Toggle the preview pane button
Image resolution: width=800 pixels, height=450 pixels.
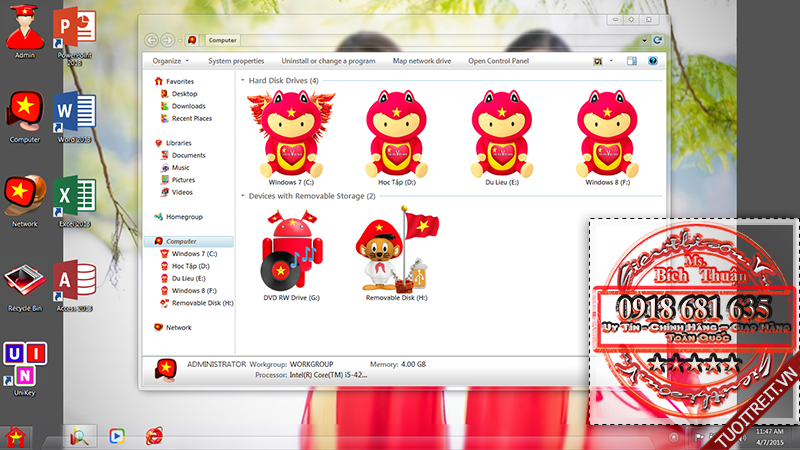633,61
